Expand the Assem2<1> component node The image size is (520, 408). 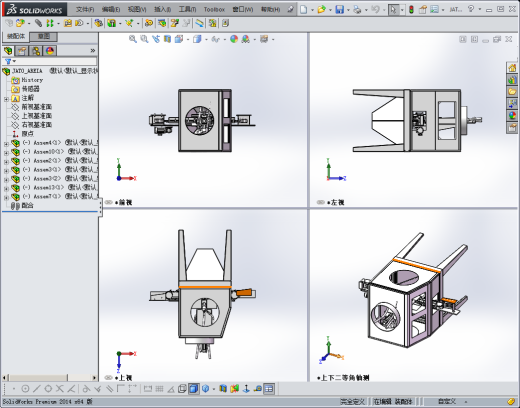tap(6, 162)
